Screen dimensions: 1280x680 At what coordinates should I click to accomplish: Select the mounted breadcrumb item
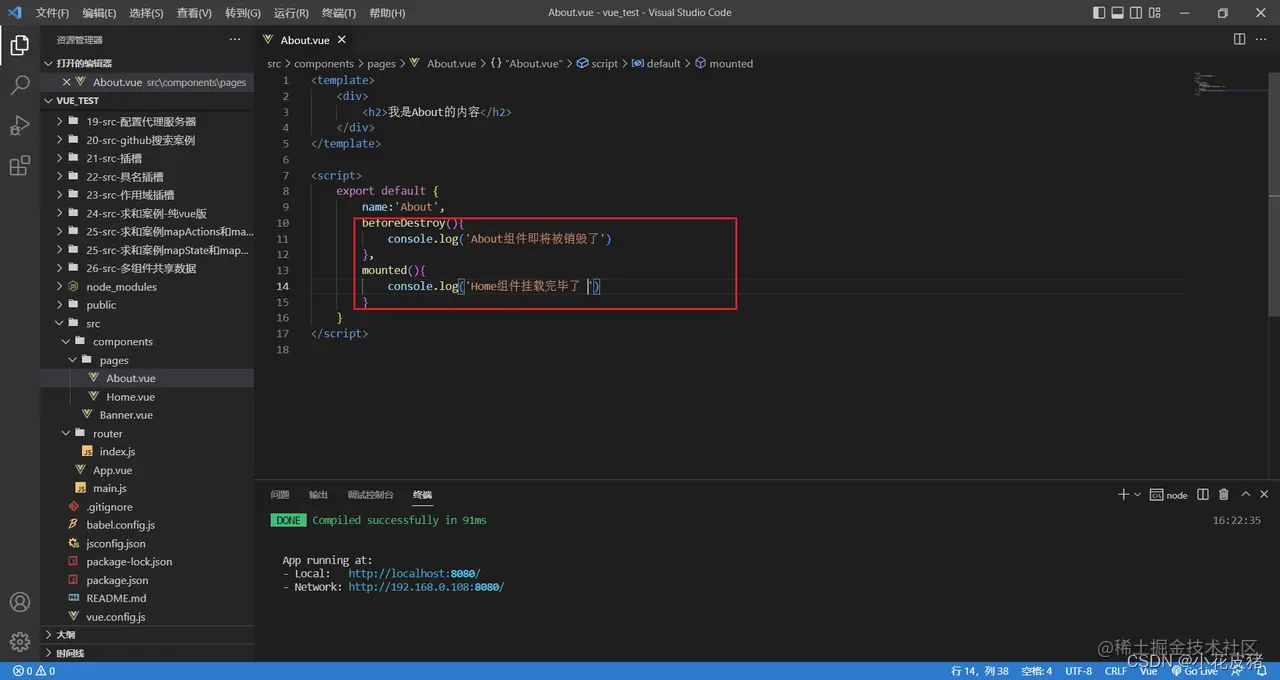click(x=724, y=63)
